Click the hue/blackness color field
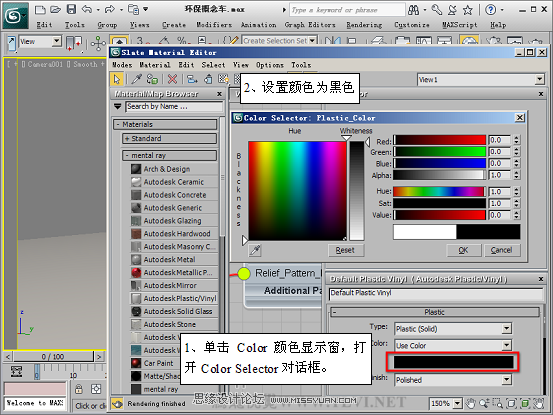Screen dimensions: 553x415 coord(298,191)
